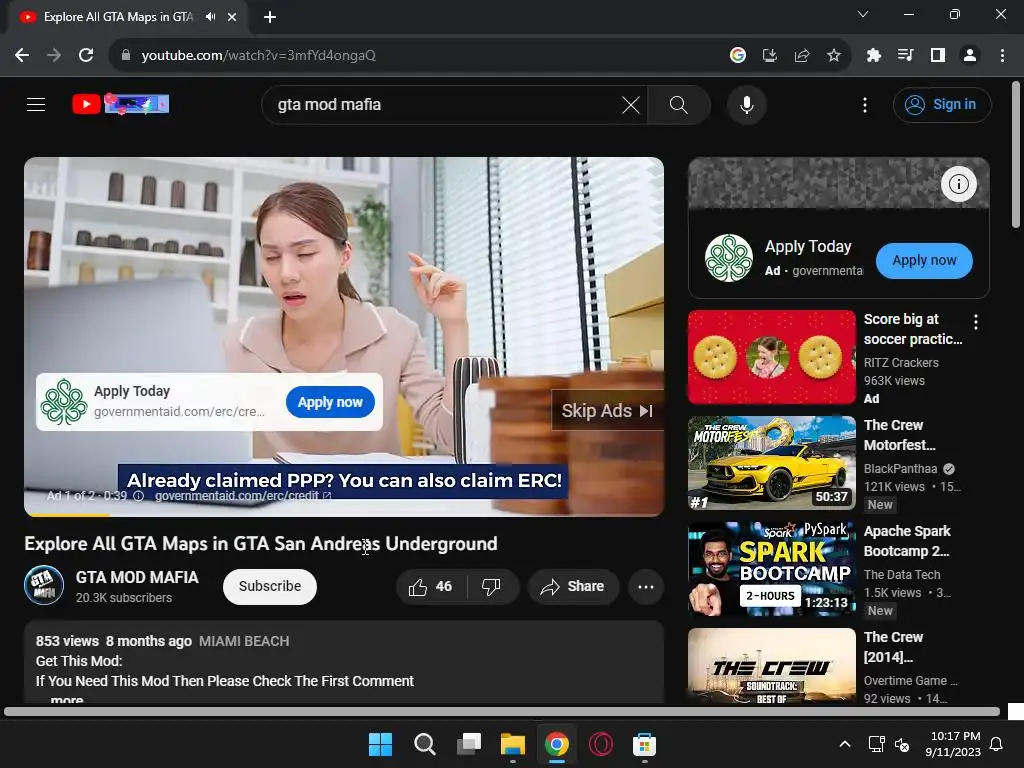Open Chrome profile avatar

pyautogui.click(x=970, y=56)
